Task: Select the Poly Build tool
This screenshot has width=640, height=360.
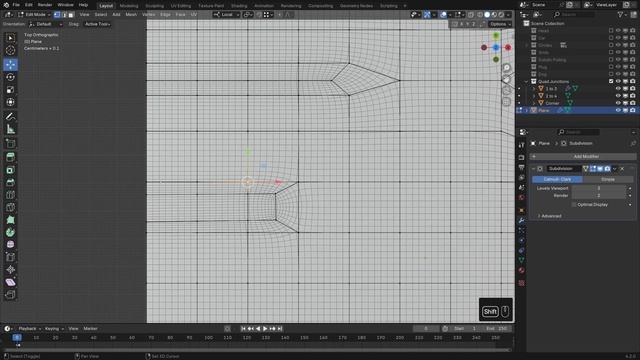Action: [x=10, y=220]
